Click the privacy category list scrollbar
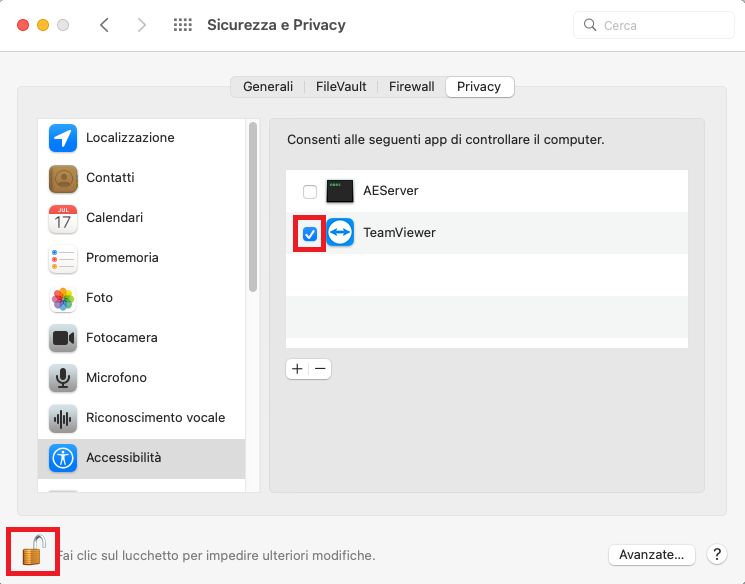 pos(253,207)
